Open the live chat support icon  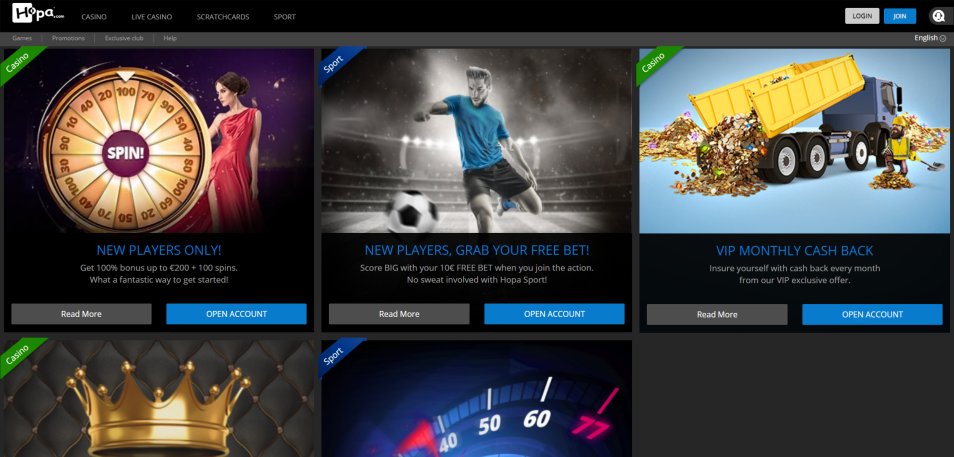coord(938,16)
